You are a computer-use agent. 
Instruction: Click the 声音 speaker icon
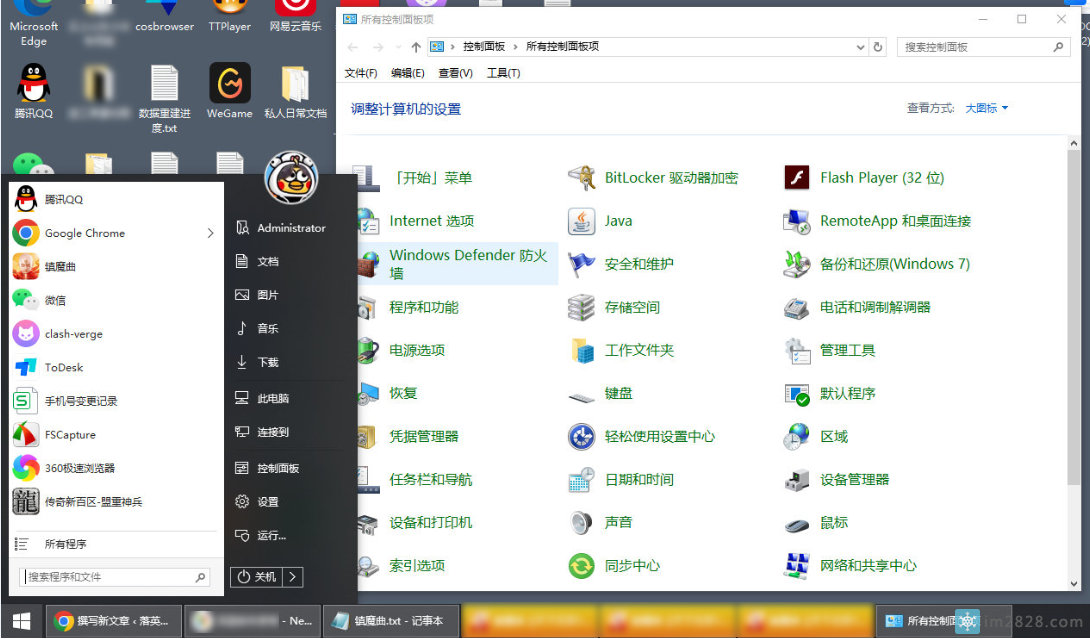pyautogui.click(x=581, y=523)
